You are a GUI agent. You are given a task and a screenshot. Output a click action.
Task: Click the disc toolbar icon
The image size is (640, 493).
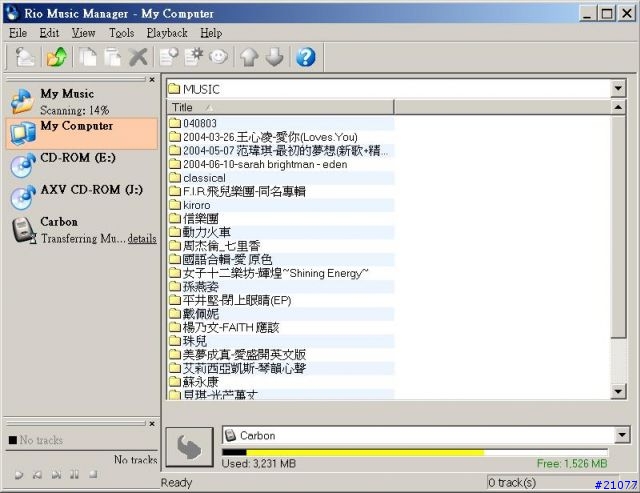(x=218, y=57)
